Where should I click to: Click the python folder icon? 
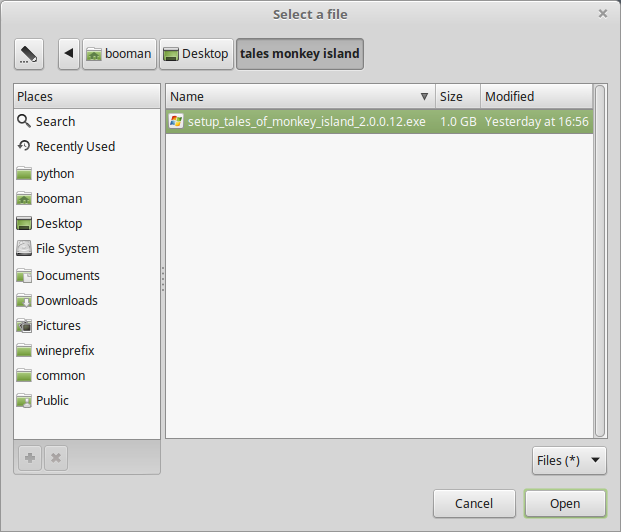pos(24,174)
